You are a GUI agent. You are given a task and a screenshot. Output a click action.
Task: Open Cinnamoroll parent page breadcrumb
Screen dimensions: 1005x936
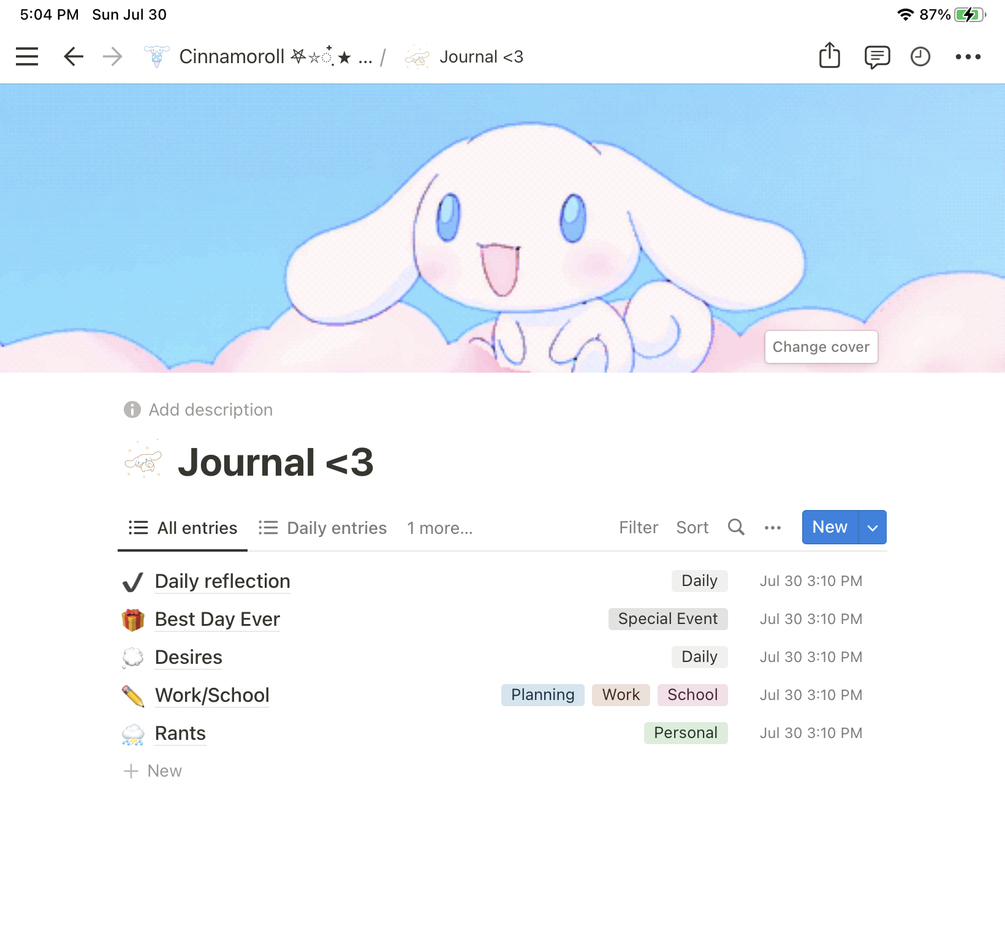tap(276, 56)
